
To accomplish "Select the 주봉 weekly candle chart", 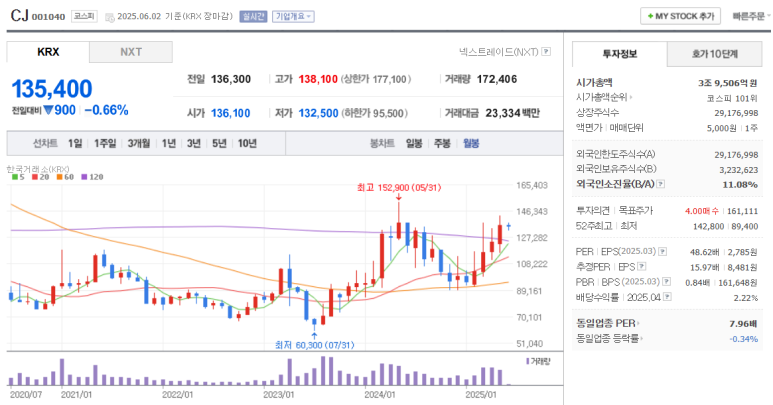I will pos(442,143).
